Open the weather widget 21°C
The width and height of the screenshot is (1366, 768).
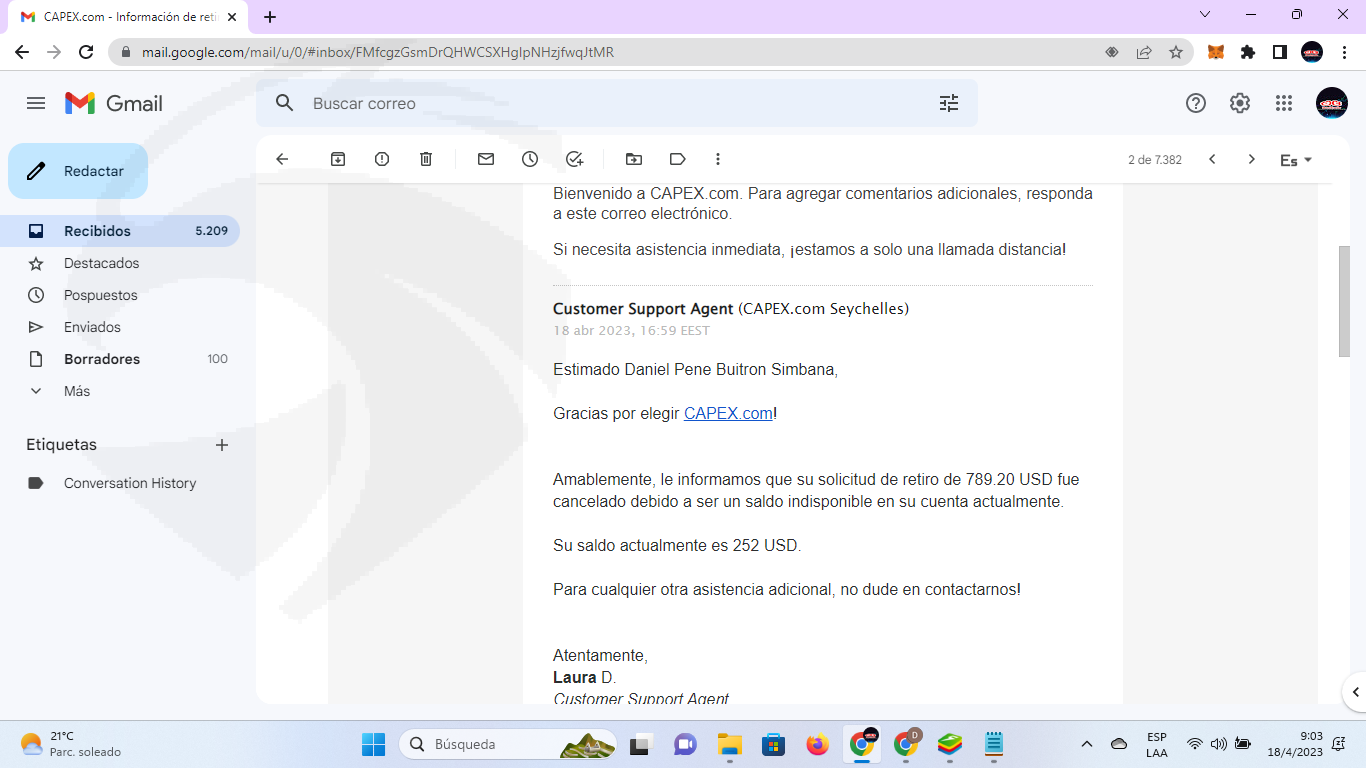click(x=71, y=744)
